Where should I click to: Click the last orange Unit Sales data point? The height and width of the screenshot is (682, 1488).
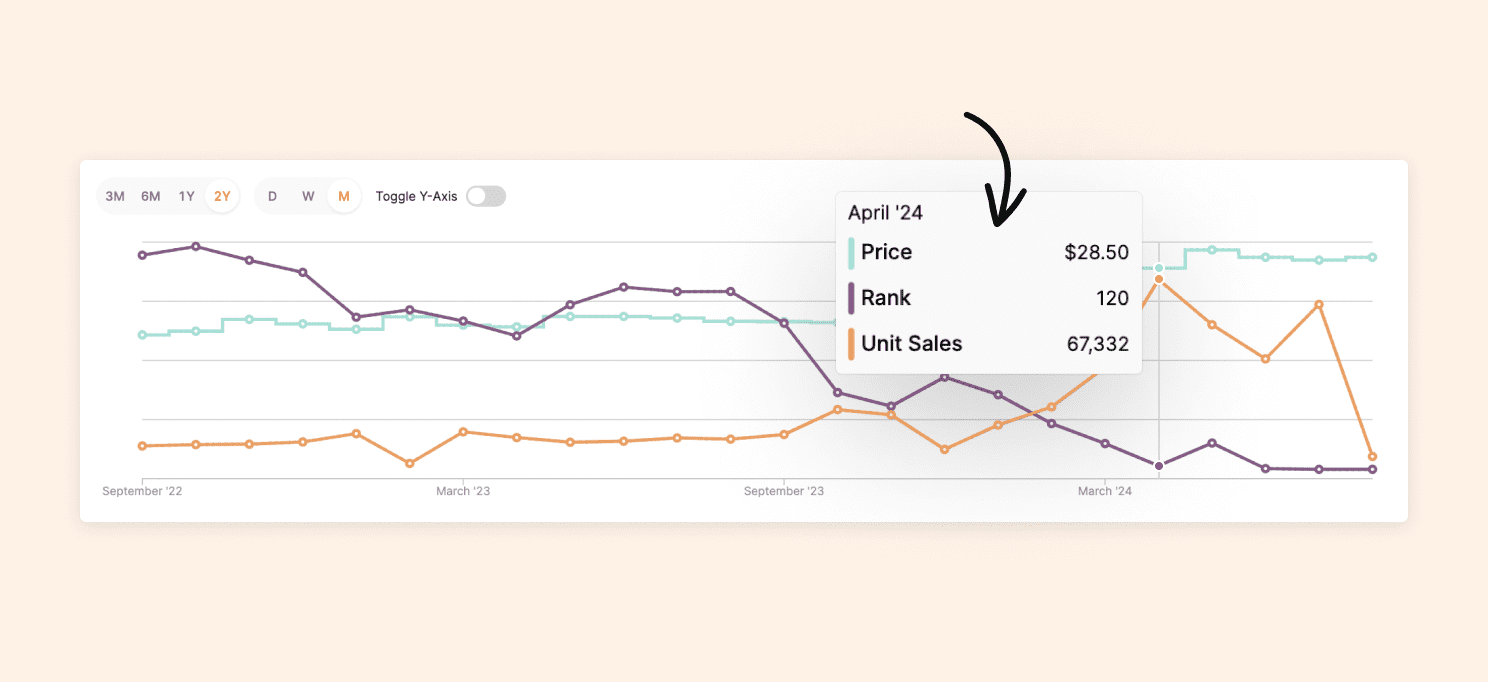pyautogui.click(x=1372, y=456)
